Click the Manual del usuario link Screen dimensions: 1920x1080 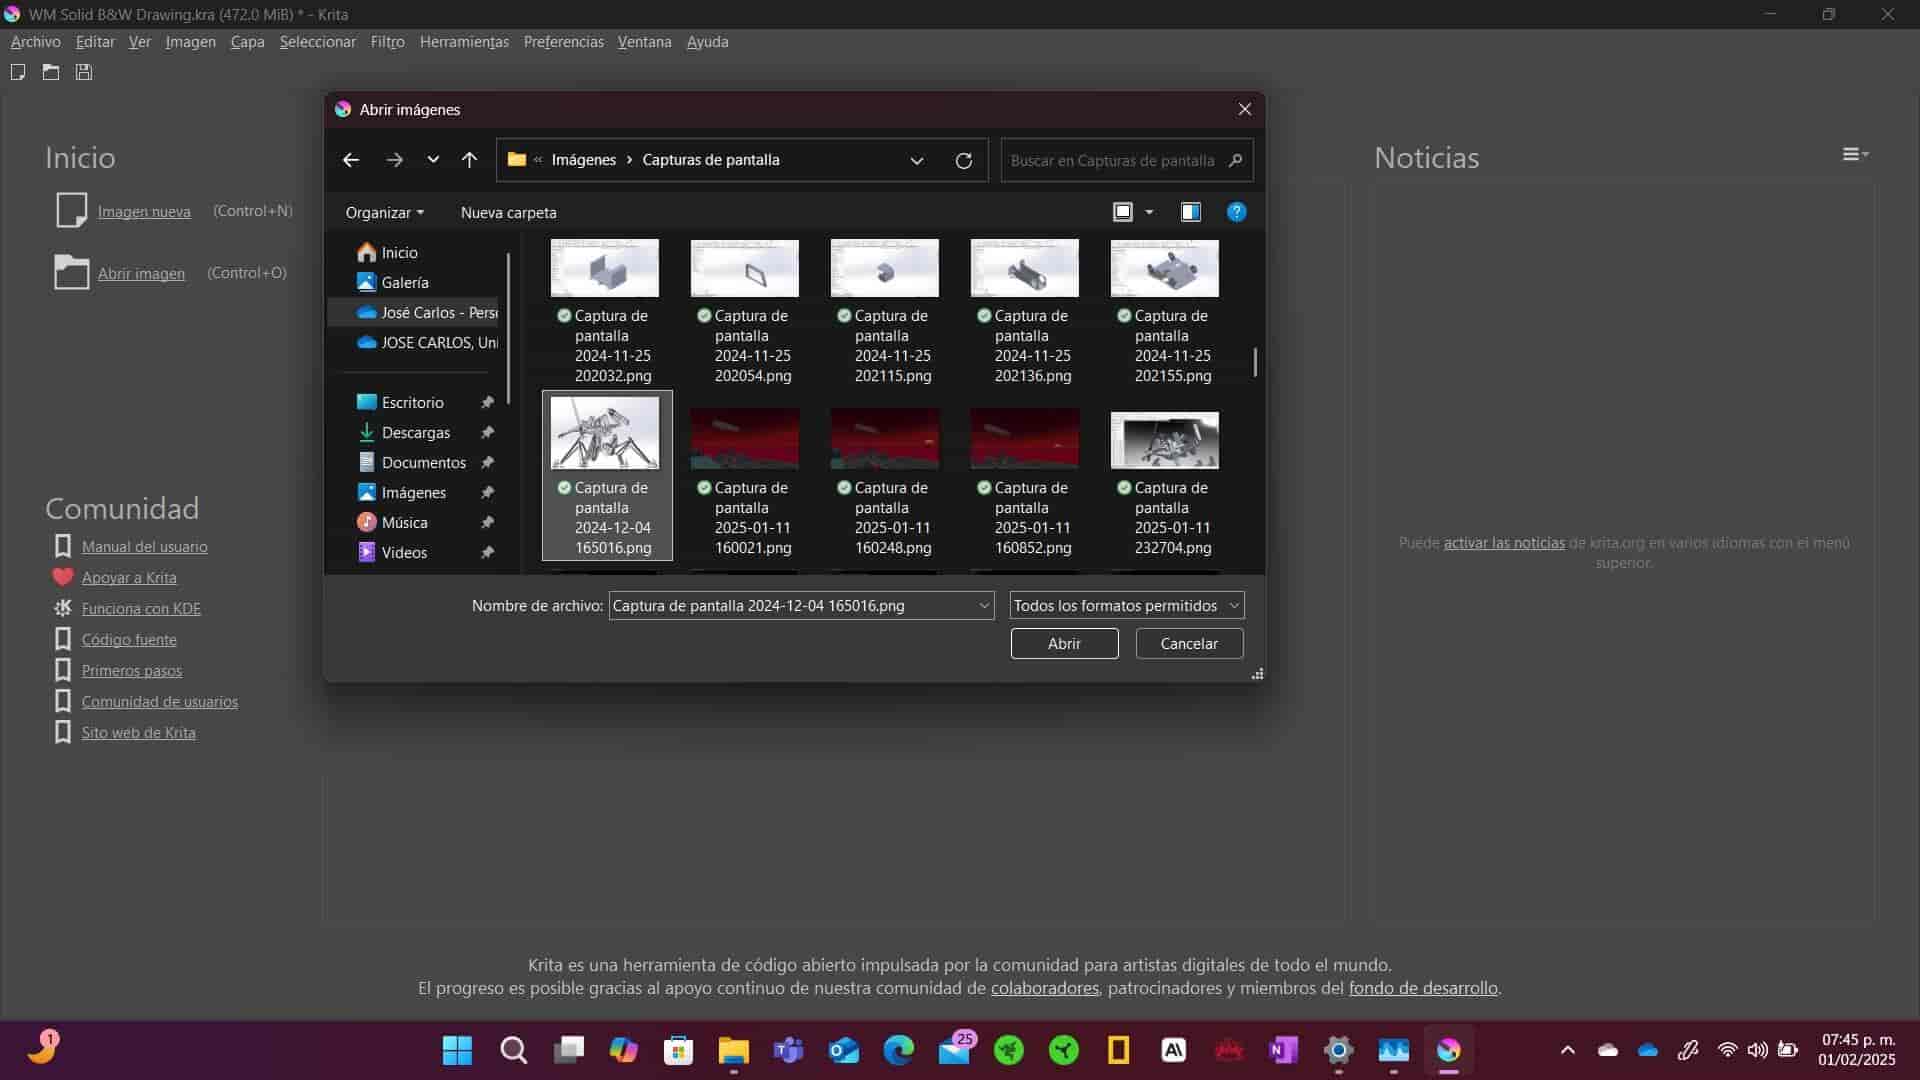coord(144,547)
